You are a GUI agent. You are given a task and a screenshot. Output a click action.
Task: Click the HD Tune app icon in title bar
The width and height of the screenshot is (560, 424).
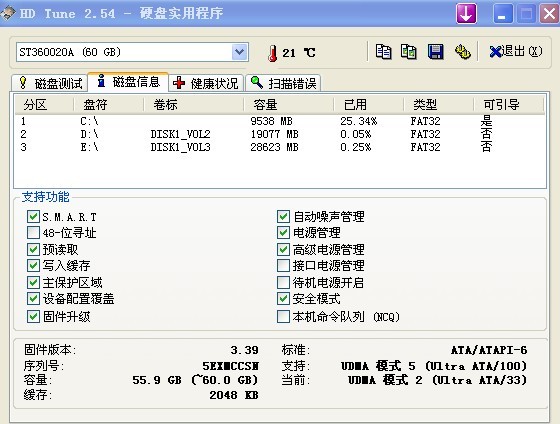coord(8,13)
